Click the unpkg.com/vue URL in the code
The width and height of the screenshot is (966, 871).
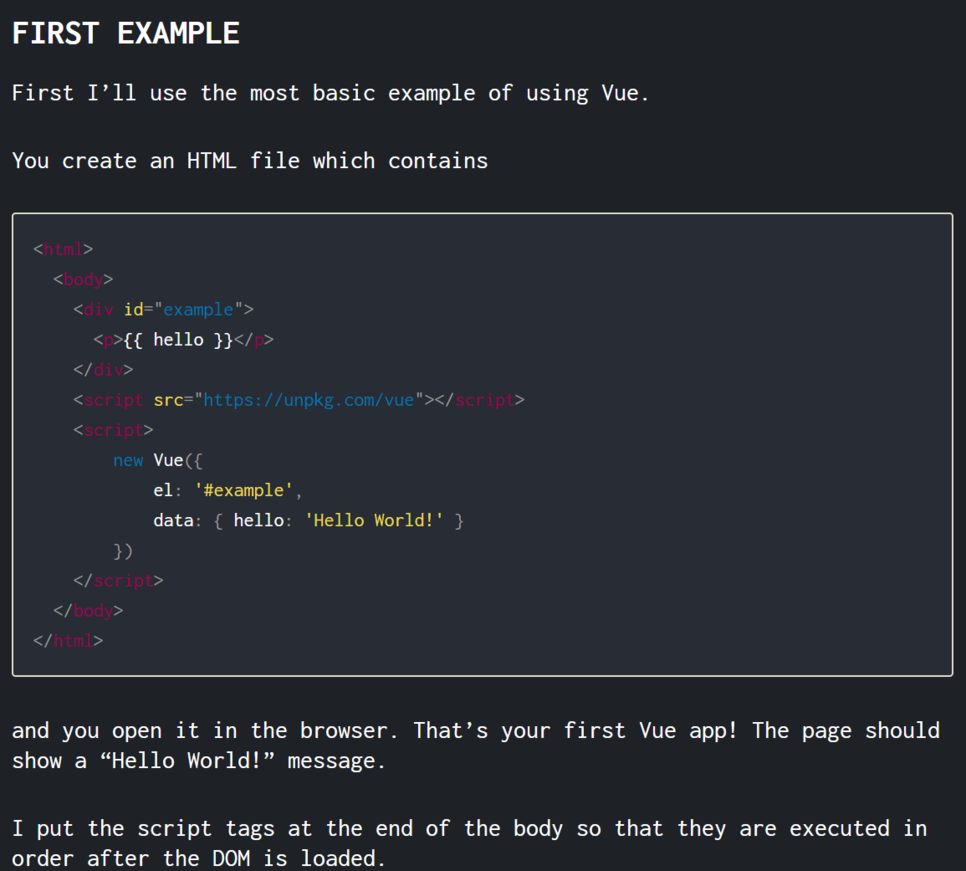(x=309, y=400)
